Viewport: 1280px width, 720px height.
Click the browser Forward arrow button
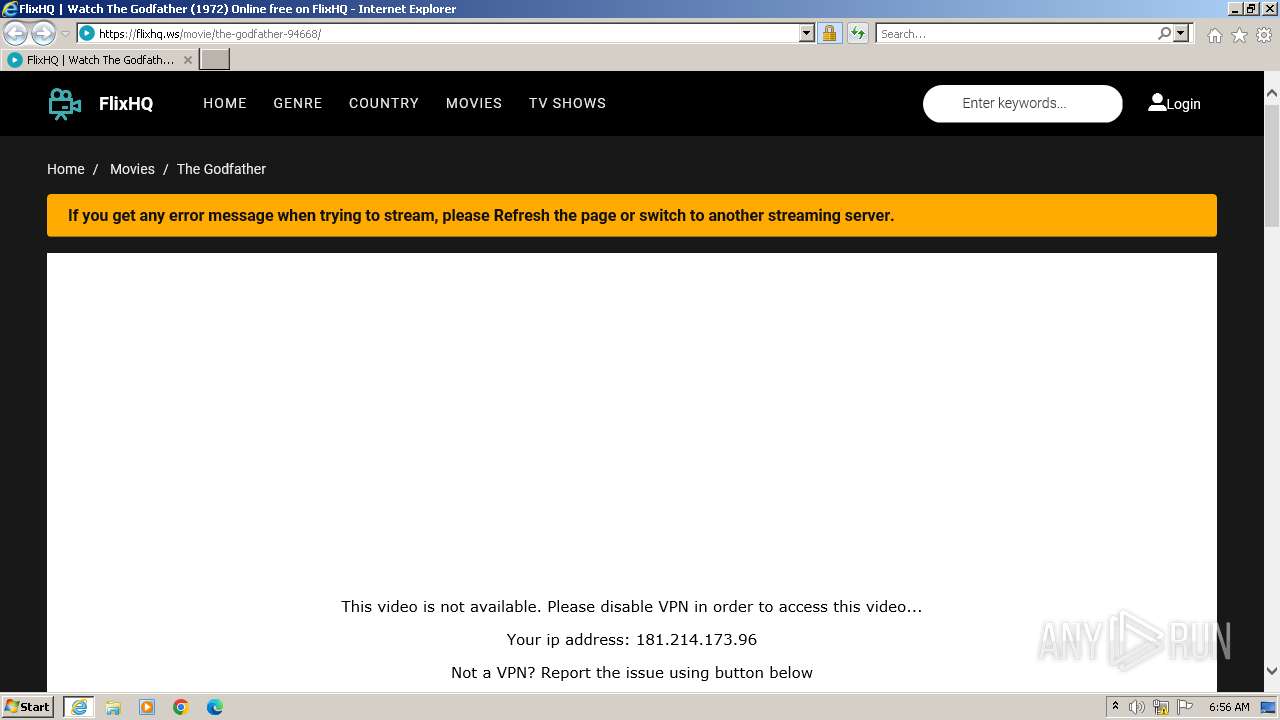tap(43, 33)
